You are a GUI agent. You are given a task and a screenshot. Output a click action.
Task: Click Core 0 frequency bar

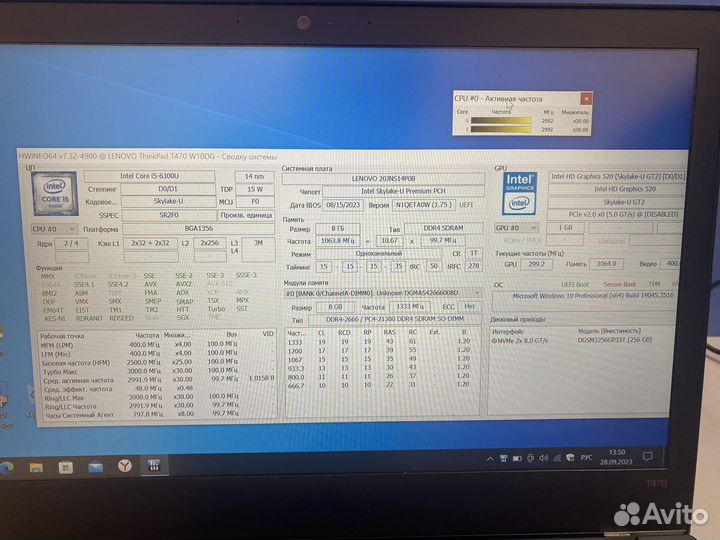coord(501,121)
